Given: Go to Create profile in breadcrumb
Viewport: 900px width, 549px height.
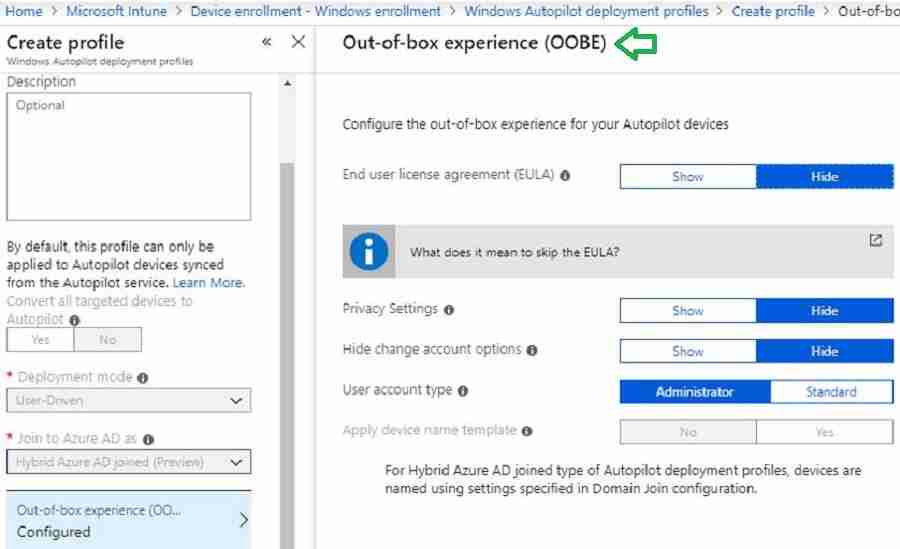Looking at the screenshot, I should 773,11.
